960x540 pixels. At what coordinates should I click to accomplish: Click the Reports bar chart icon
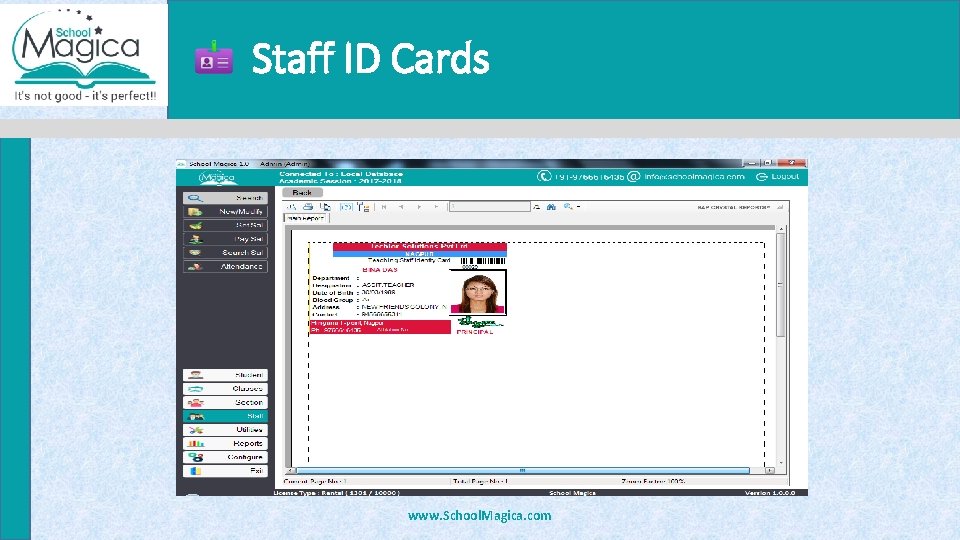[x=195, y=443]
